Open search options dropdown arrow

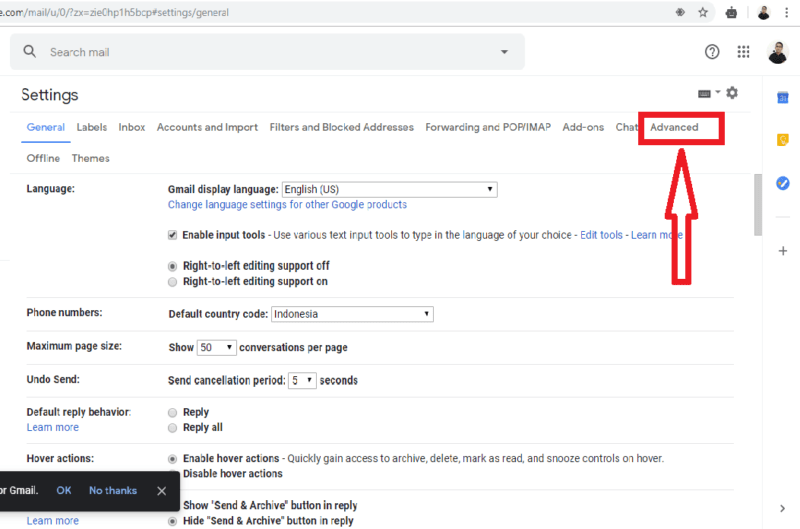point(504,52)
